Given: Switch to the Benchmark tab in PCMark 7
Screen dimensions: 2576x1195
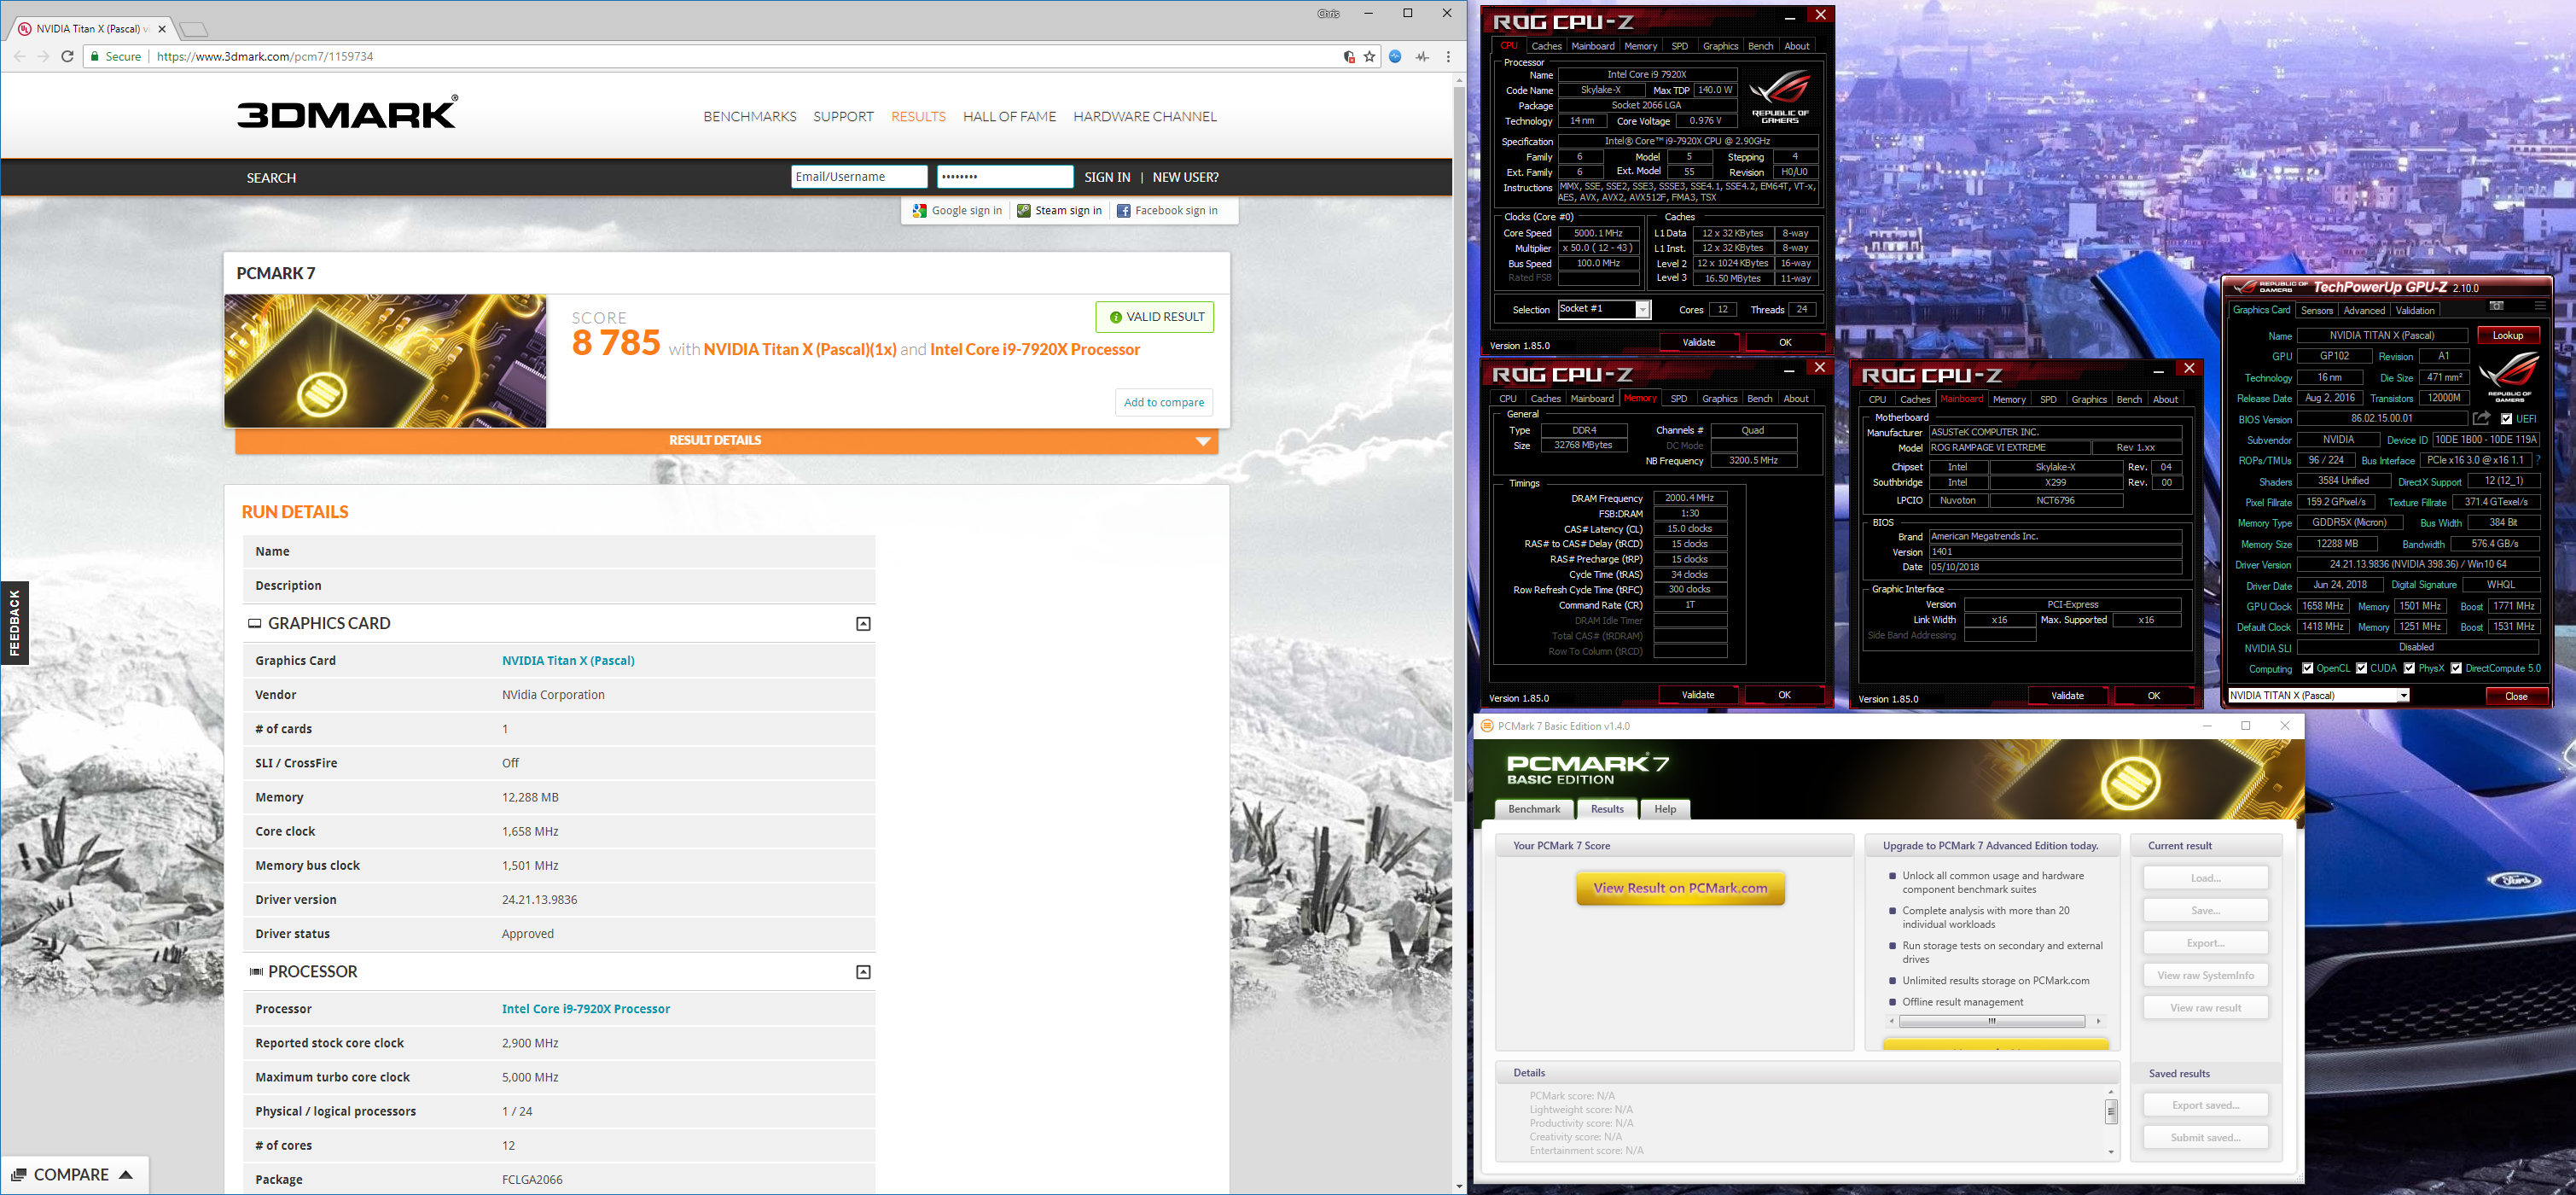Looking at the screenshot, I should click(1534, 809).
